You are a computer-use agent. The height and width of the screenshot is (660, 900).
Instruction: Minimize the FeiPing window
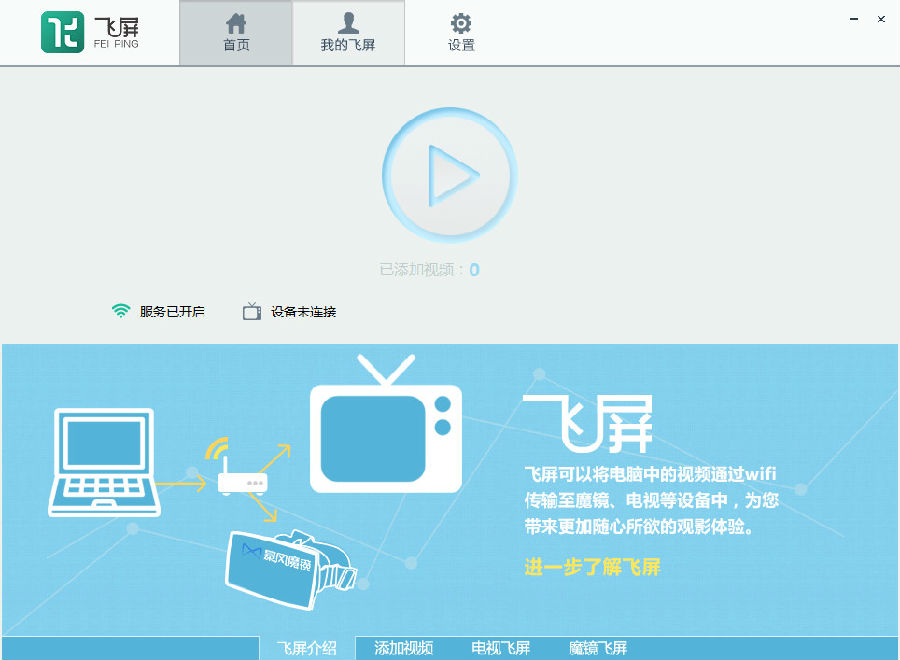tap(855, 19)
